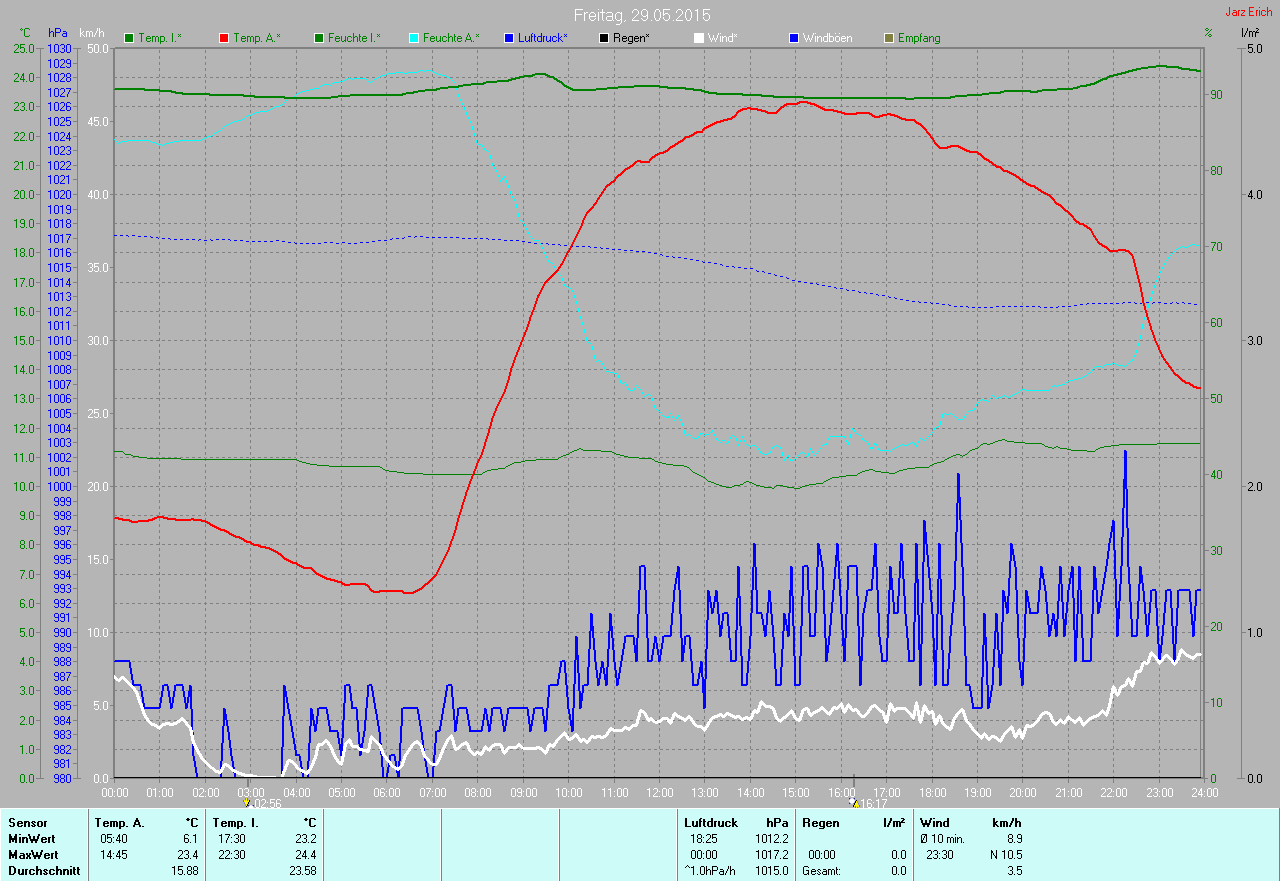
Task: Click the 'MinWert' row label
Action: [30, 839]
